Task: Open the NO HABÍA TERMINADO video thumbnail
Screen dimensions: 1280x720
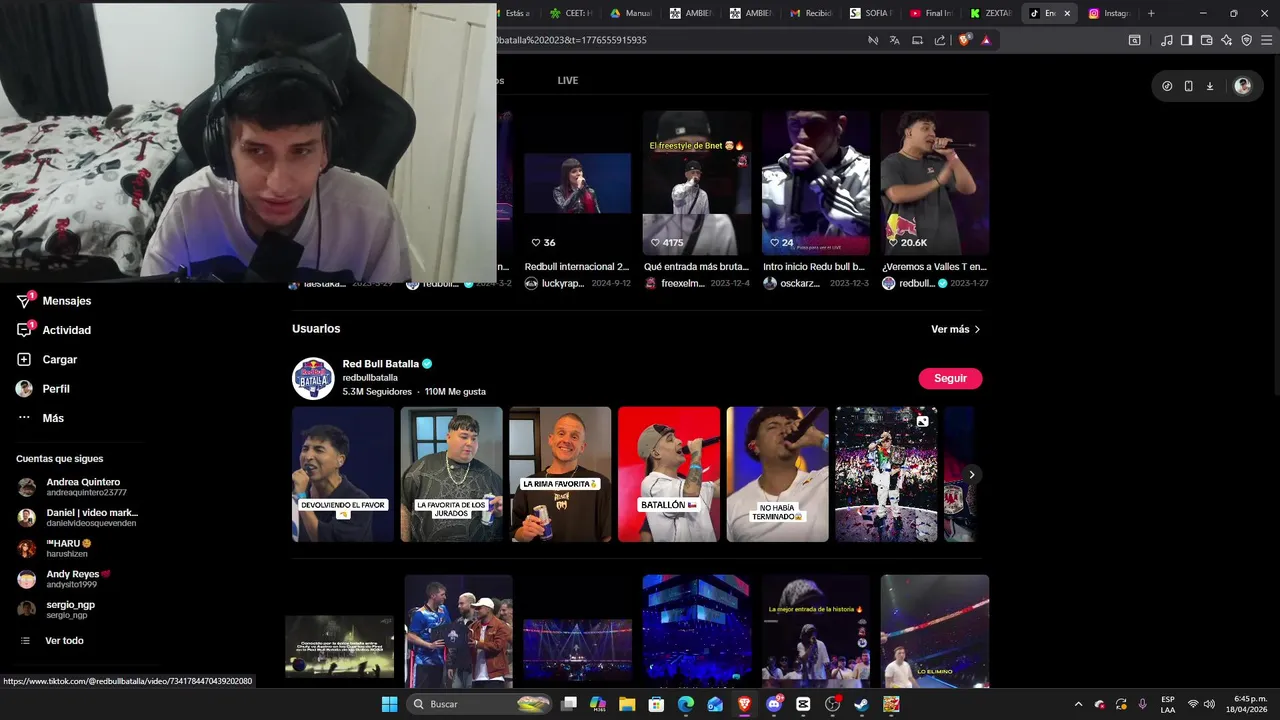Action: tap(777, 474)
